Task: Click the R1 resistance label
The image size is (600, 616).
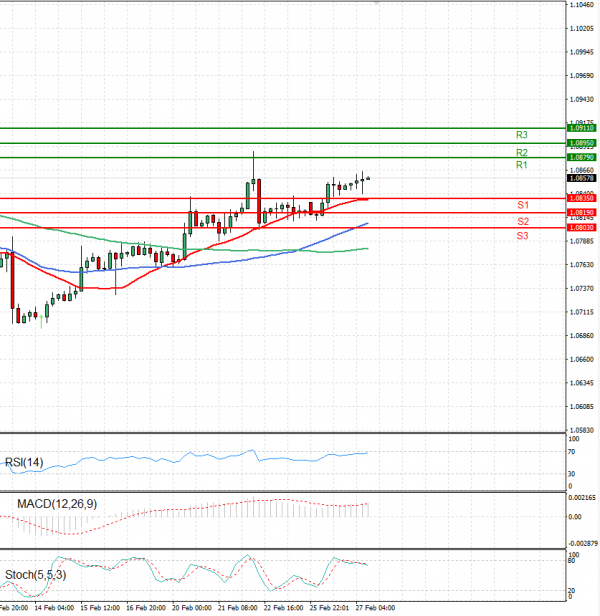Action: pos(521,165)
